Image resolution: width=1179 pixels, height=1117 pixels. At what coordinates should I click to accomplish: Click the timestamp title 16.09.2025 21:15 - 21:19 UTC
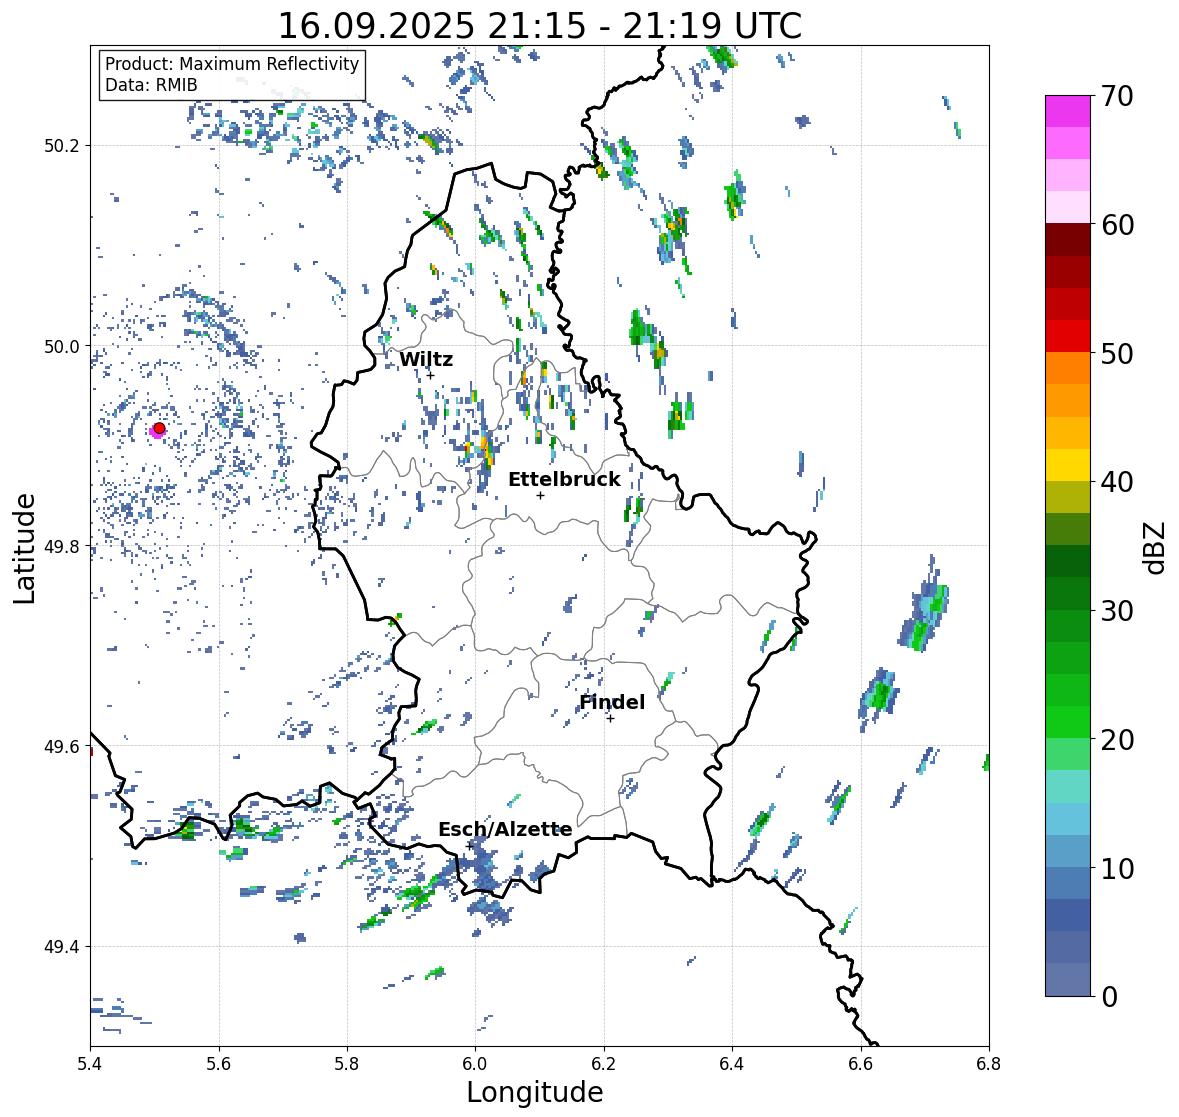click(x=540, y=26)
